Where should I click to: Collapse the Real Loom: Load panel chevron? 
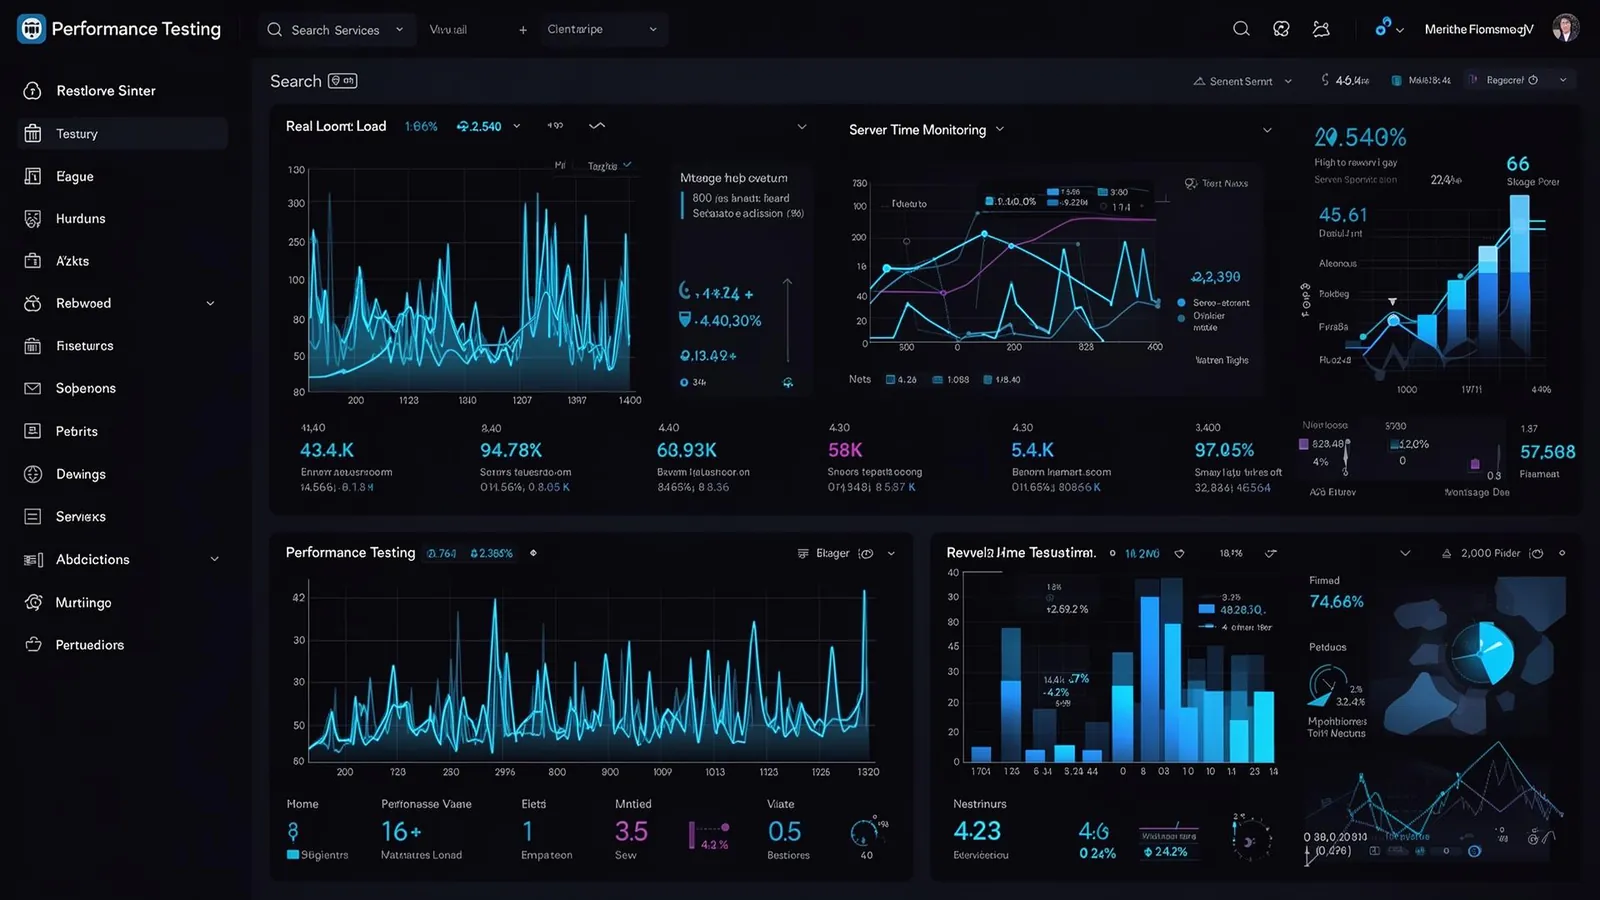click(x=801, y=127)
